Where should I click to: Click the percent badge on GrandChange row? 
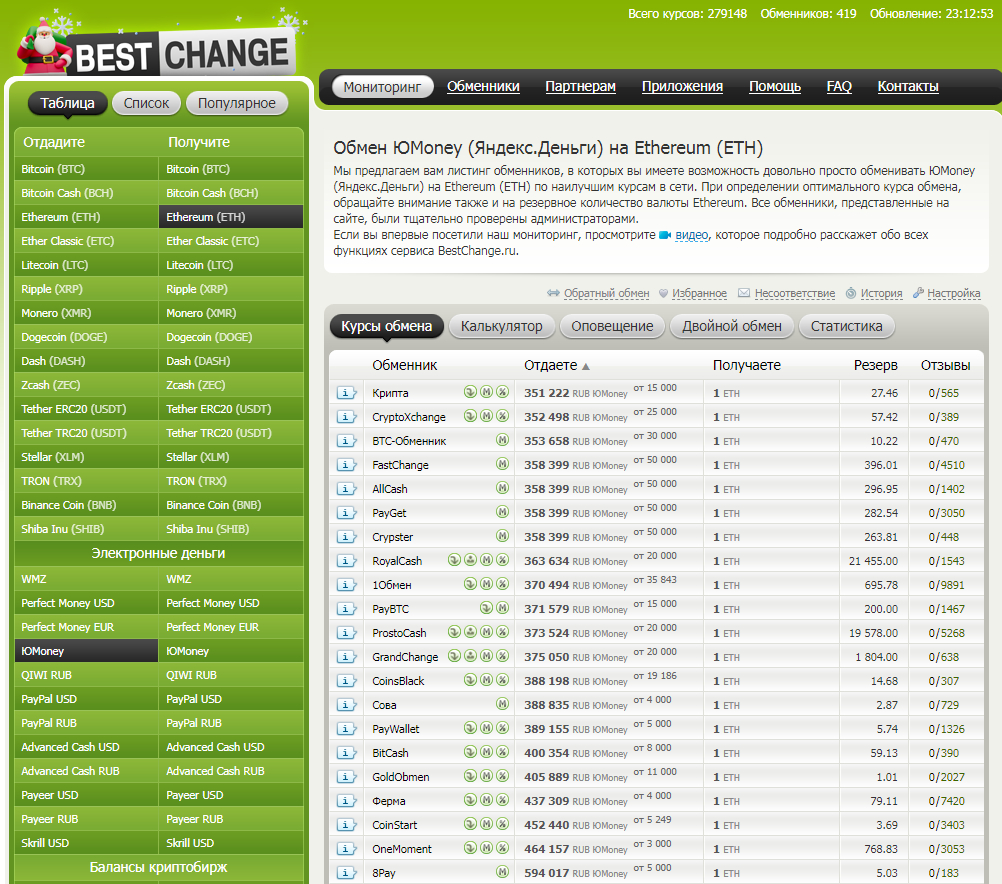[503, 656]
